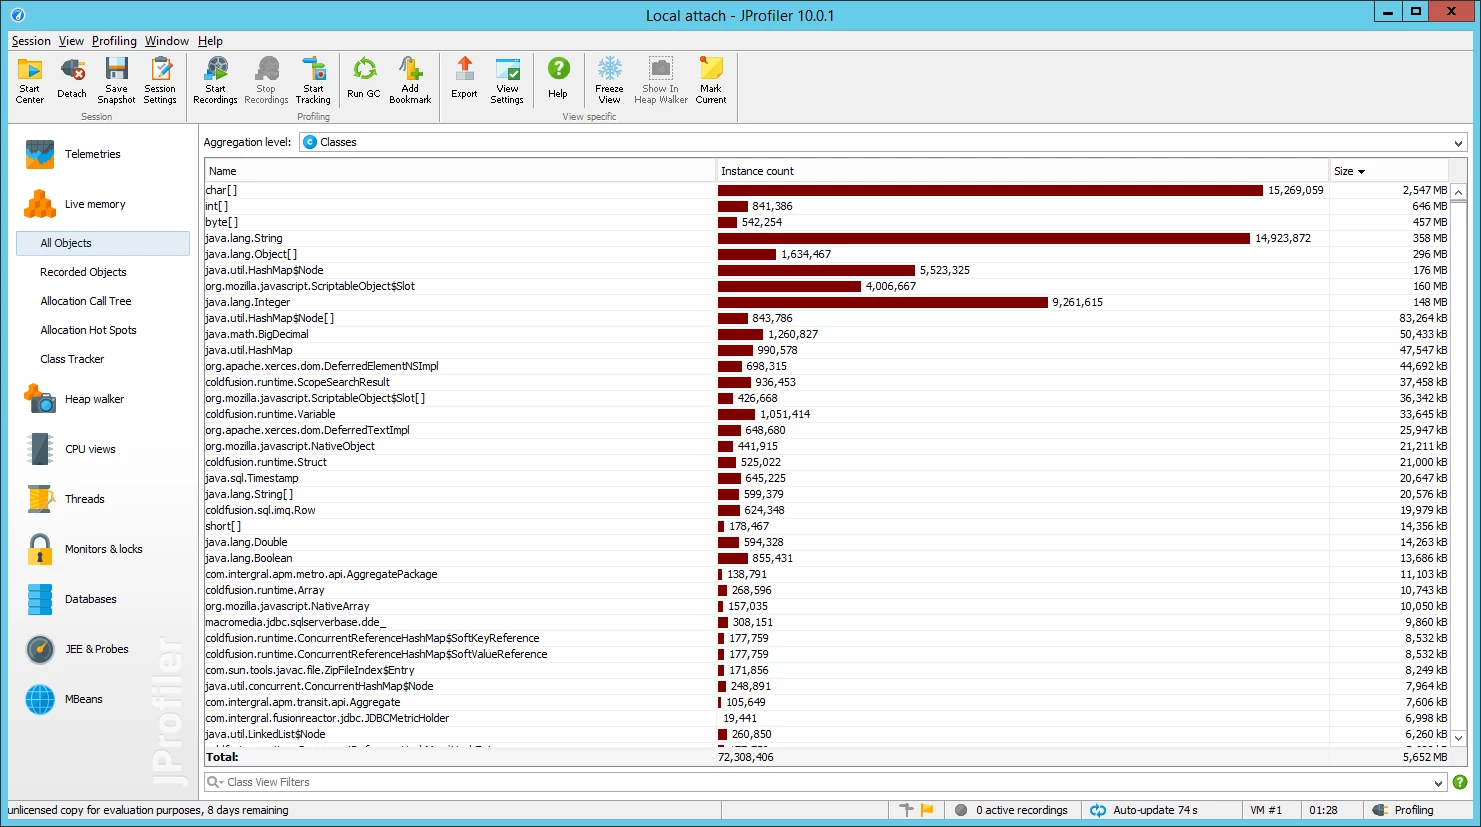The height and width of the screenshot is (827, 1481).
Task: Select the java.math.BigDecimal row
Action: coord(827,334)
